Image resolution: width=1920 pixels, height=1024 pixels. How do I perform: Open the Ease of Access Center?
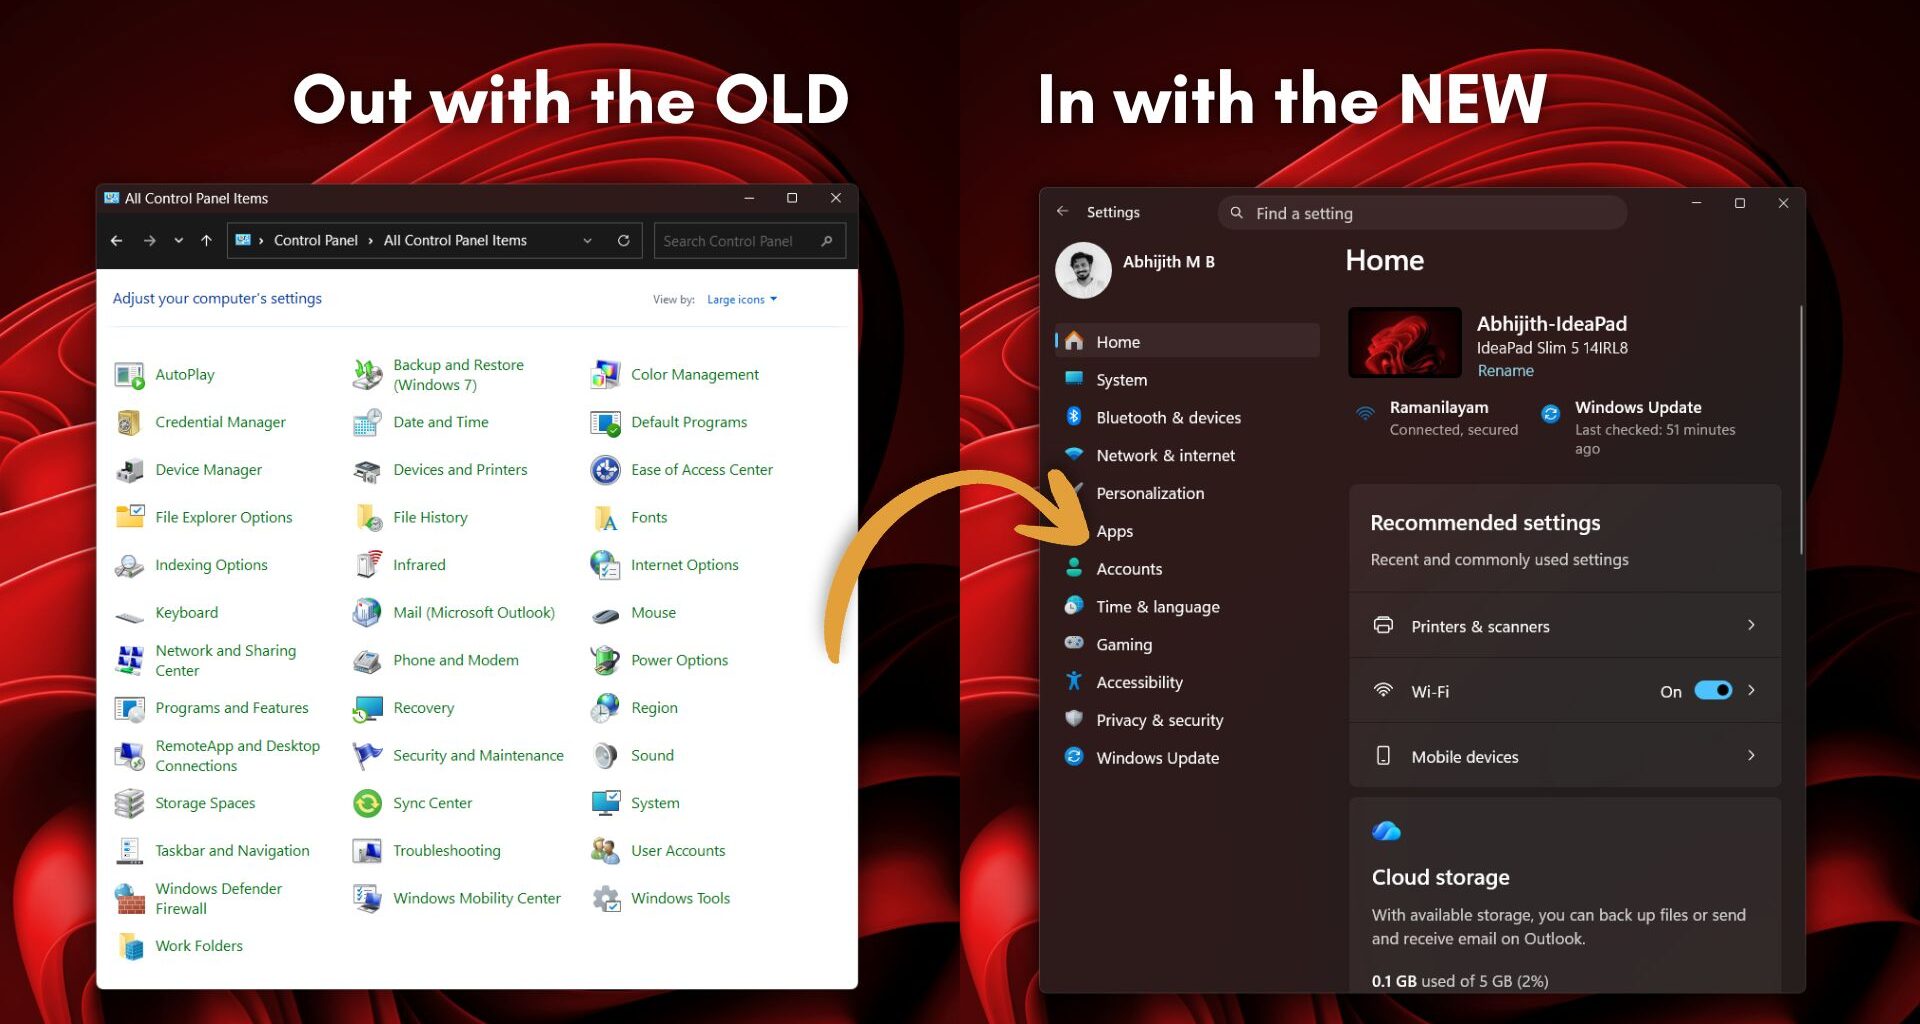click(700, 469)
